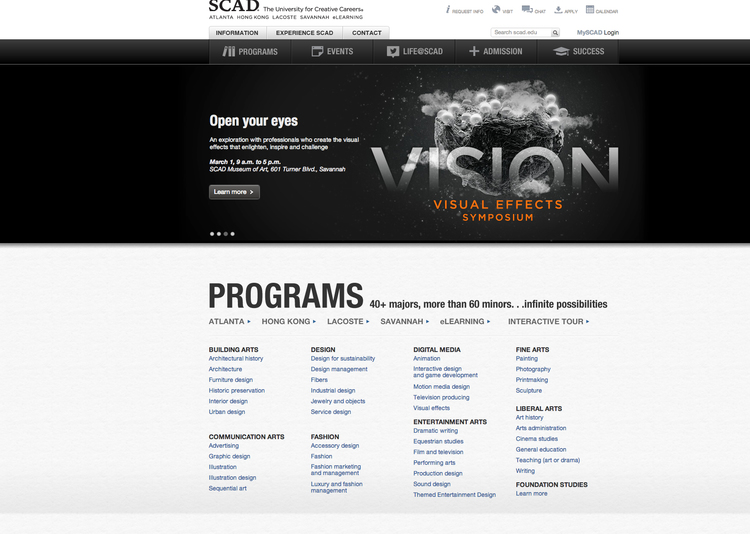This screenshot has height=534, width=750.
Task: Open the Writing link
Action: 525,471
